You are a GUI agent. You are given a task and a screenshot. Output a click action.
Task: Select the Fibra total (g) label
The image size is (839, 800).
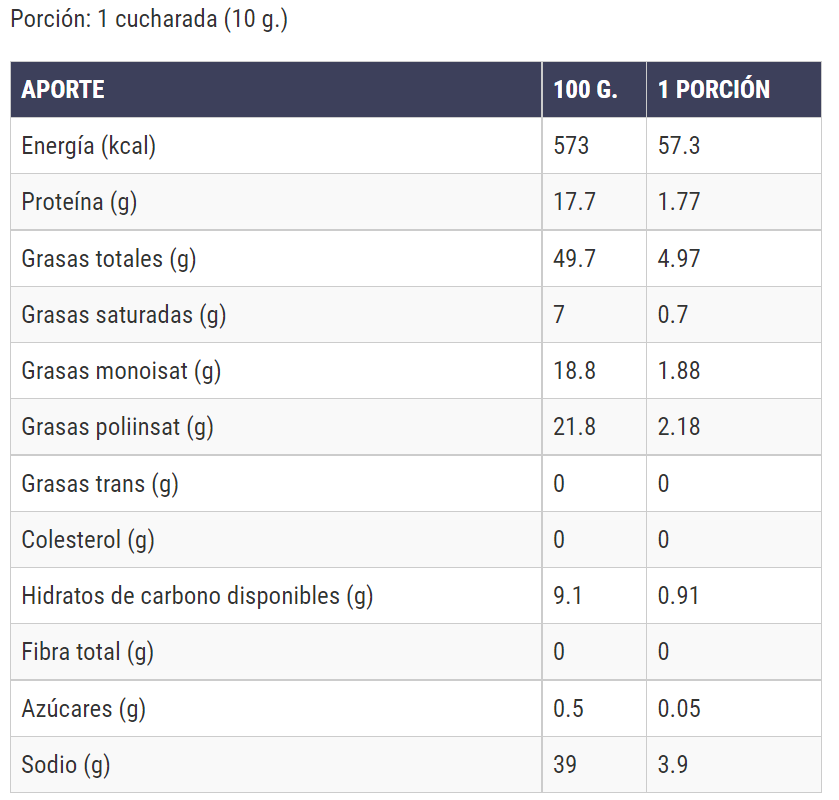pyautogui.click(x=88, y=652)
